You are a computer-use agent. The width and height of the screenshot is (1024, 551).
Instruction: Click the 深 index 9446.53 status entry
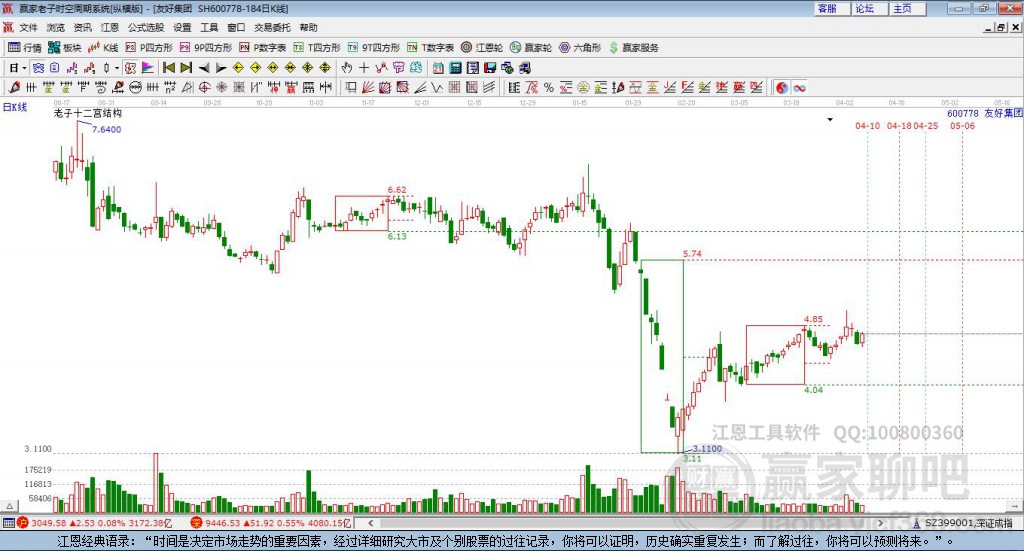point(272,523)
